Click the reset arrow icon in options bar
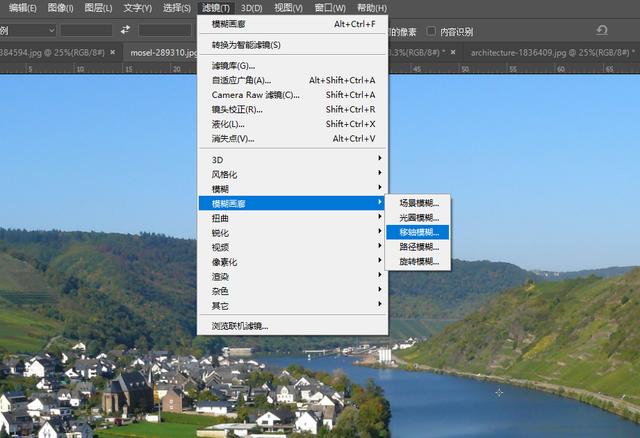The height and width of the screenshot is (438, 640). 601,30
